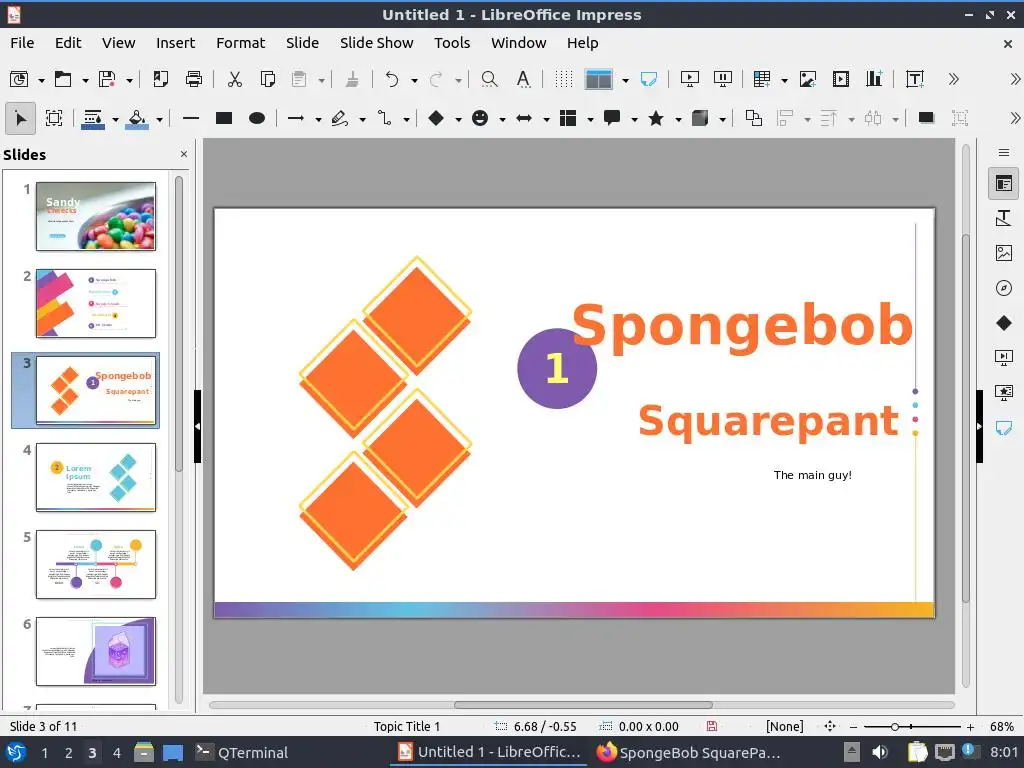Toggle the Shadow button
The width and height of the screenshot is (1024, 768).
click(926, 118)
